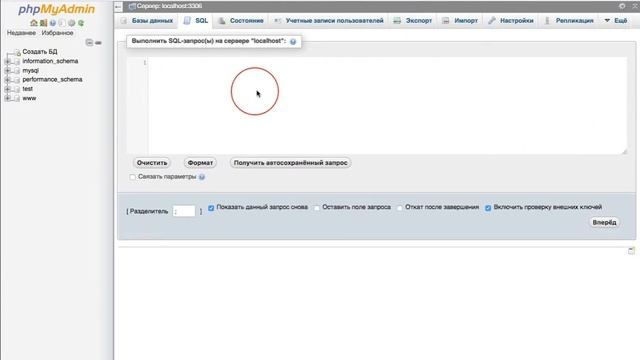Go to phpMyAdmin home via house icon
Screen dimensions: 640x360
pos(33,23)
